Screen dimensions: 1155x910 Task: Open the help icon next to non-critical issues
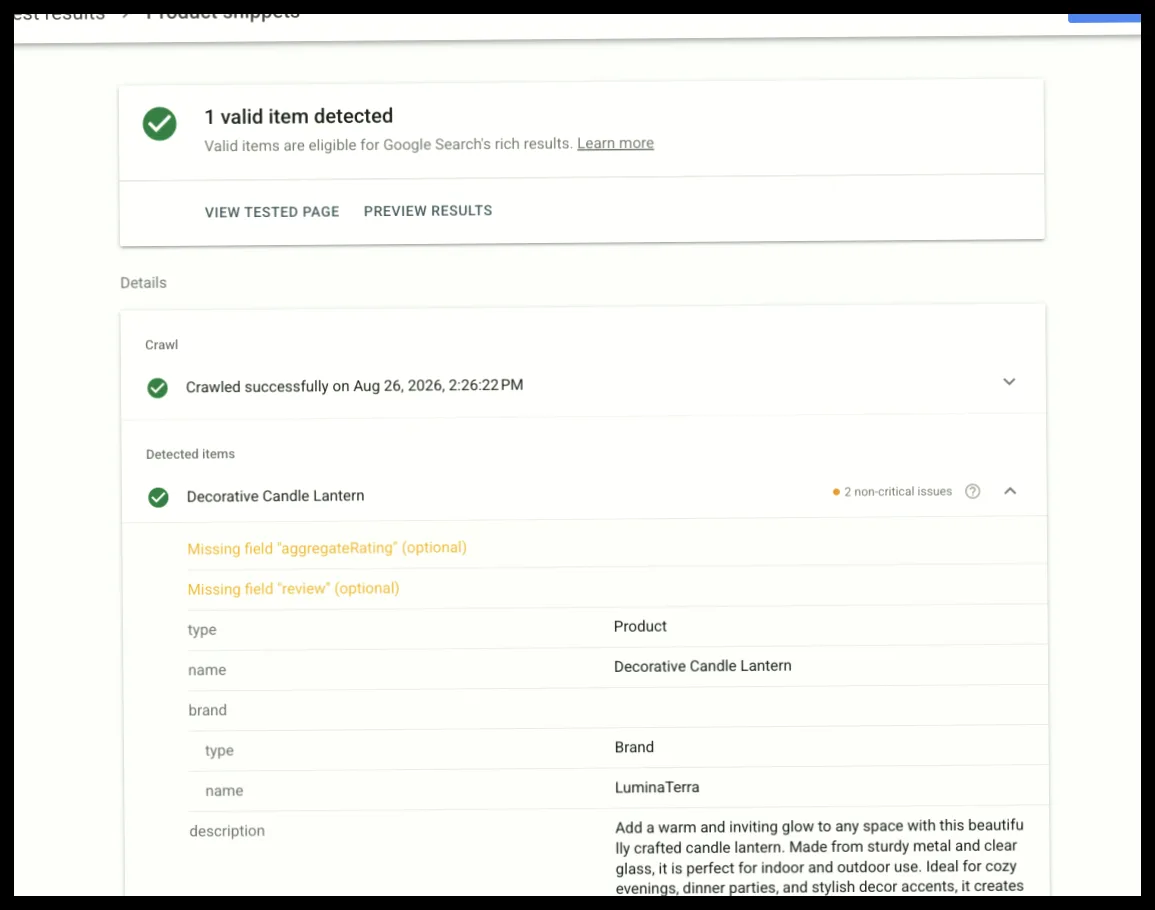coord(972,491)
